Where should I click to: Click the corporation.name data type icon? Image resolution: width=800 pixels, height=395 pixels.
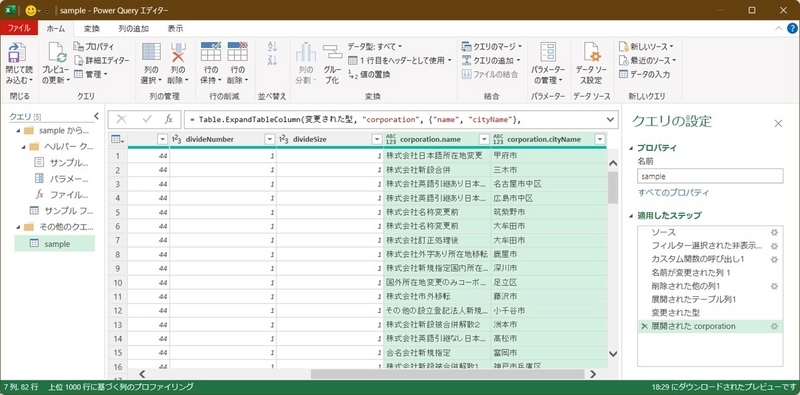tap(391, 139)
